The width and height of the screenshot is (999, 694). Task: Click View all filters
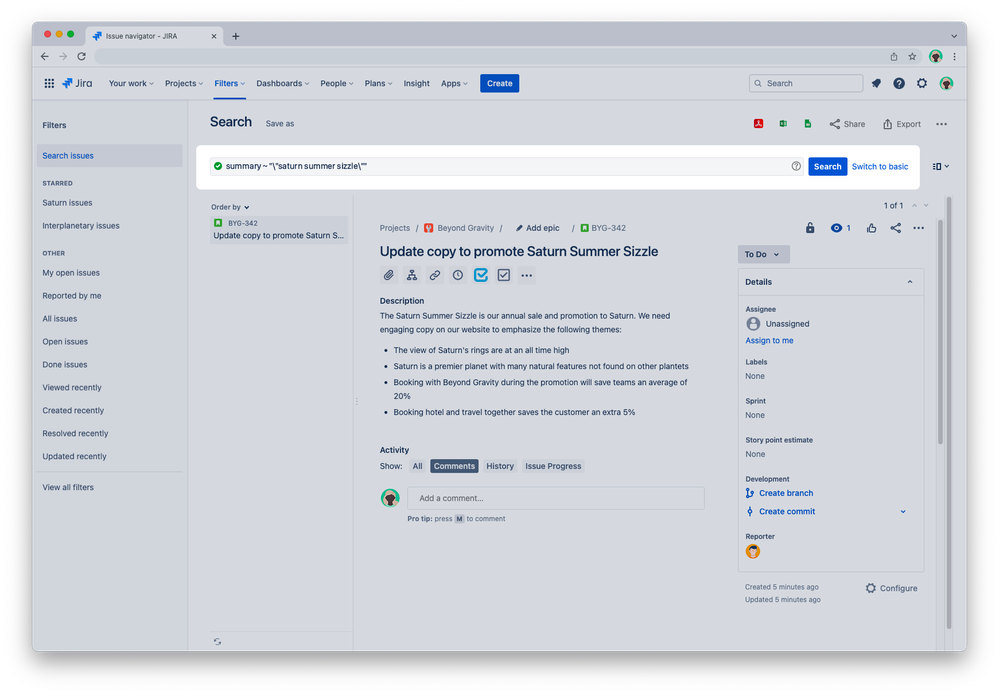(x=68, y=487)
